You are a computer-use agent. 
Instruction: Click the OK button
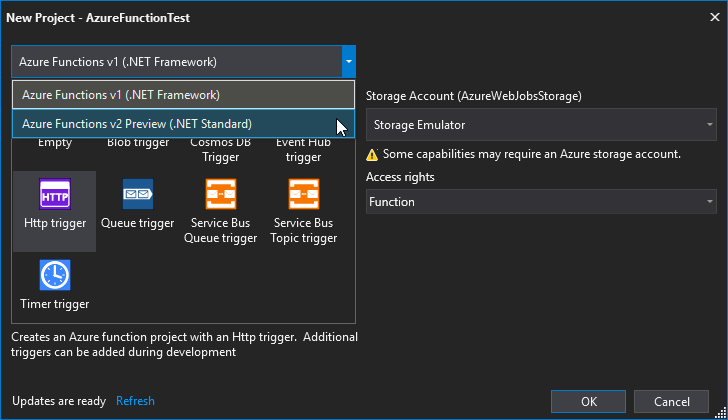tap(589, 401)
